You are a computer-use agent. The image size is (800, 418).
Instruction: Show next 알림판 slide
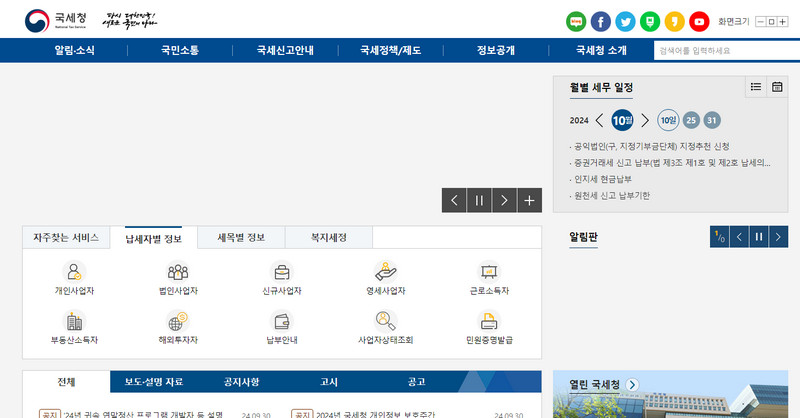point(778,237)
